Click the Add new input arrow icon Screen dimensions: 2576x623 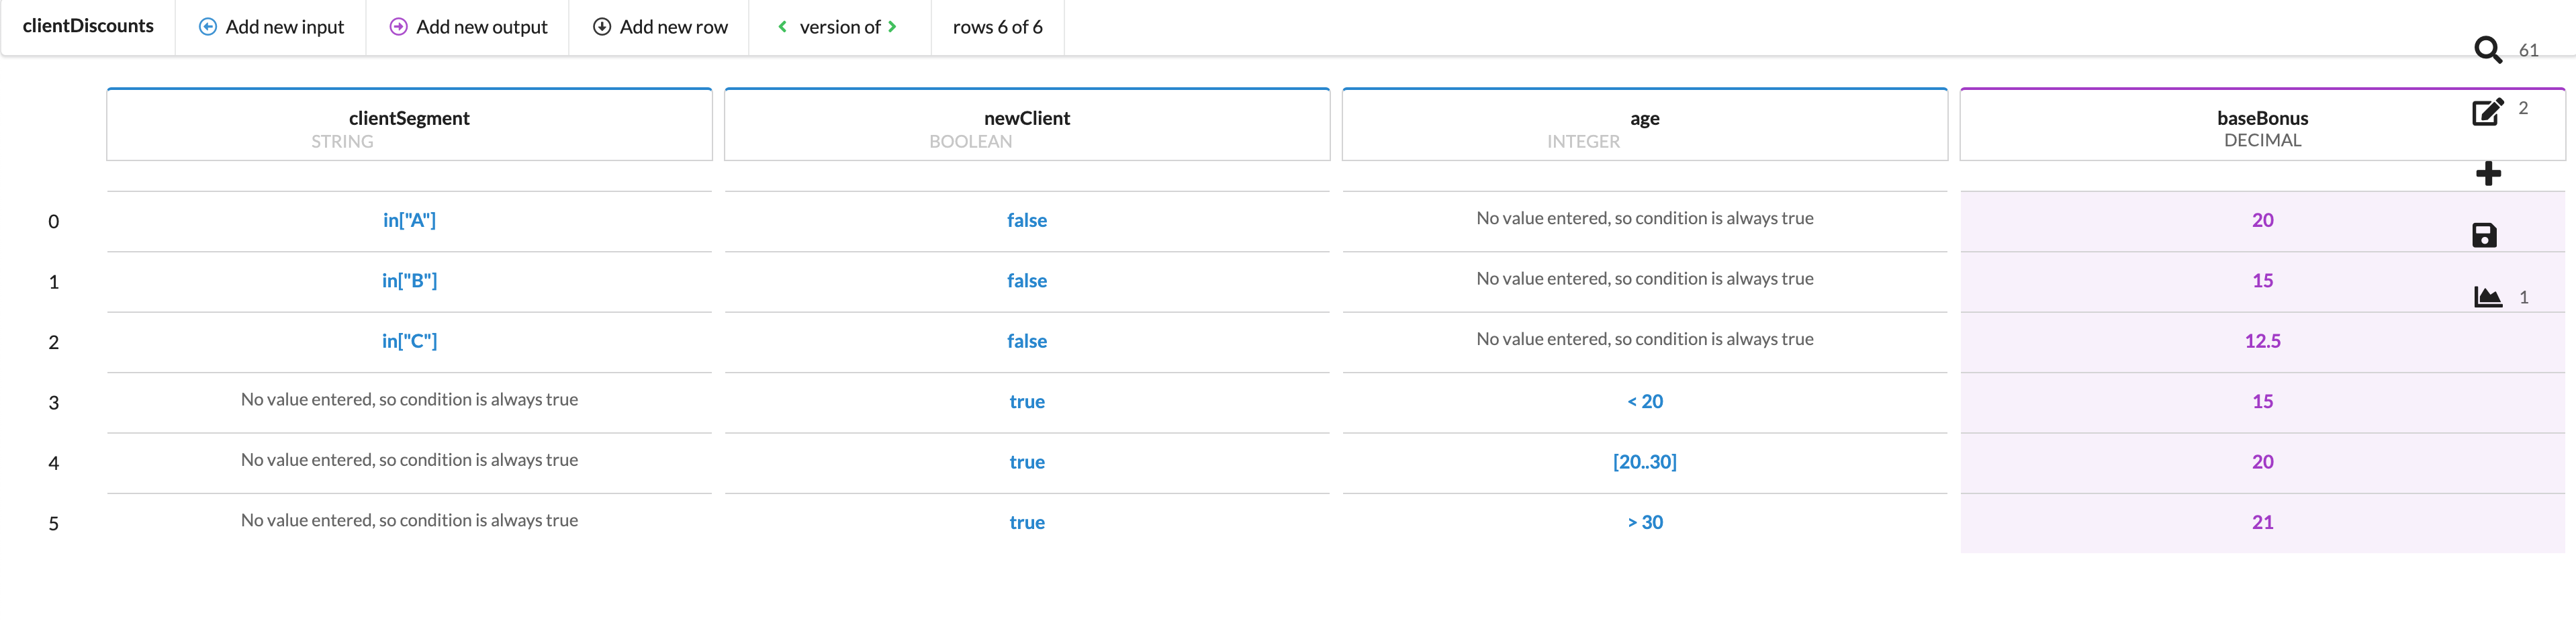[208, 27]
